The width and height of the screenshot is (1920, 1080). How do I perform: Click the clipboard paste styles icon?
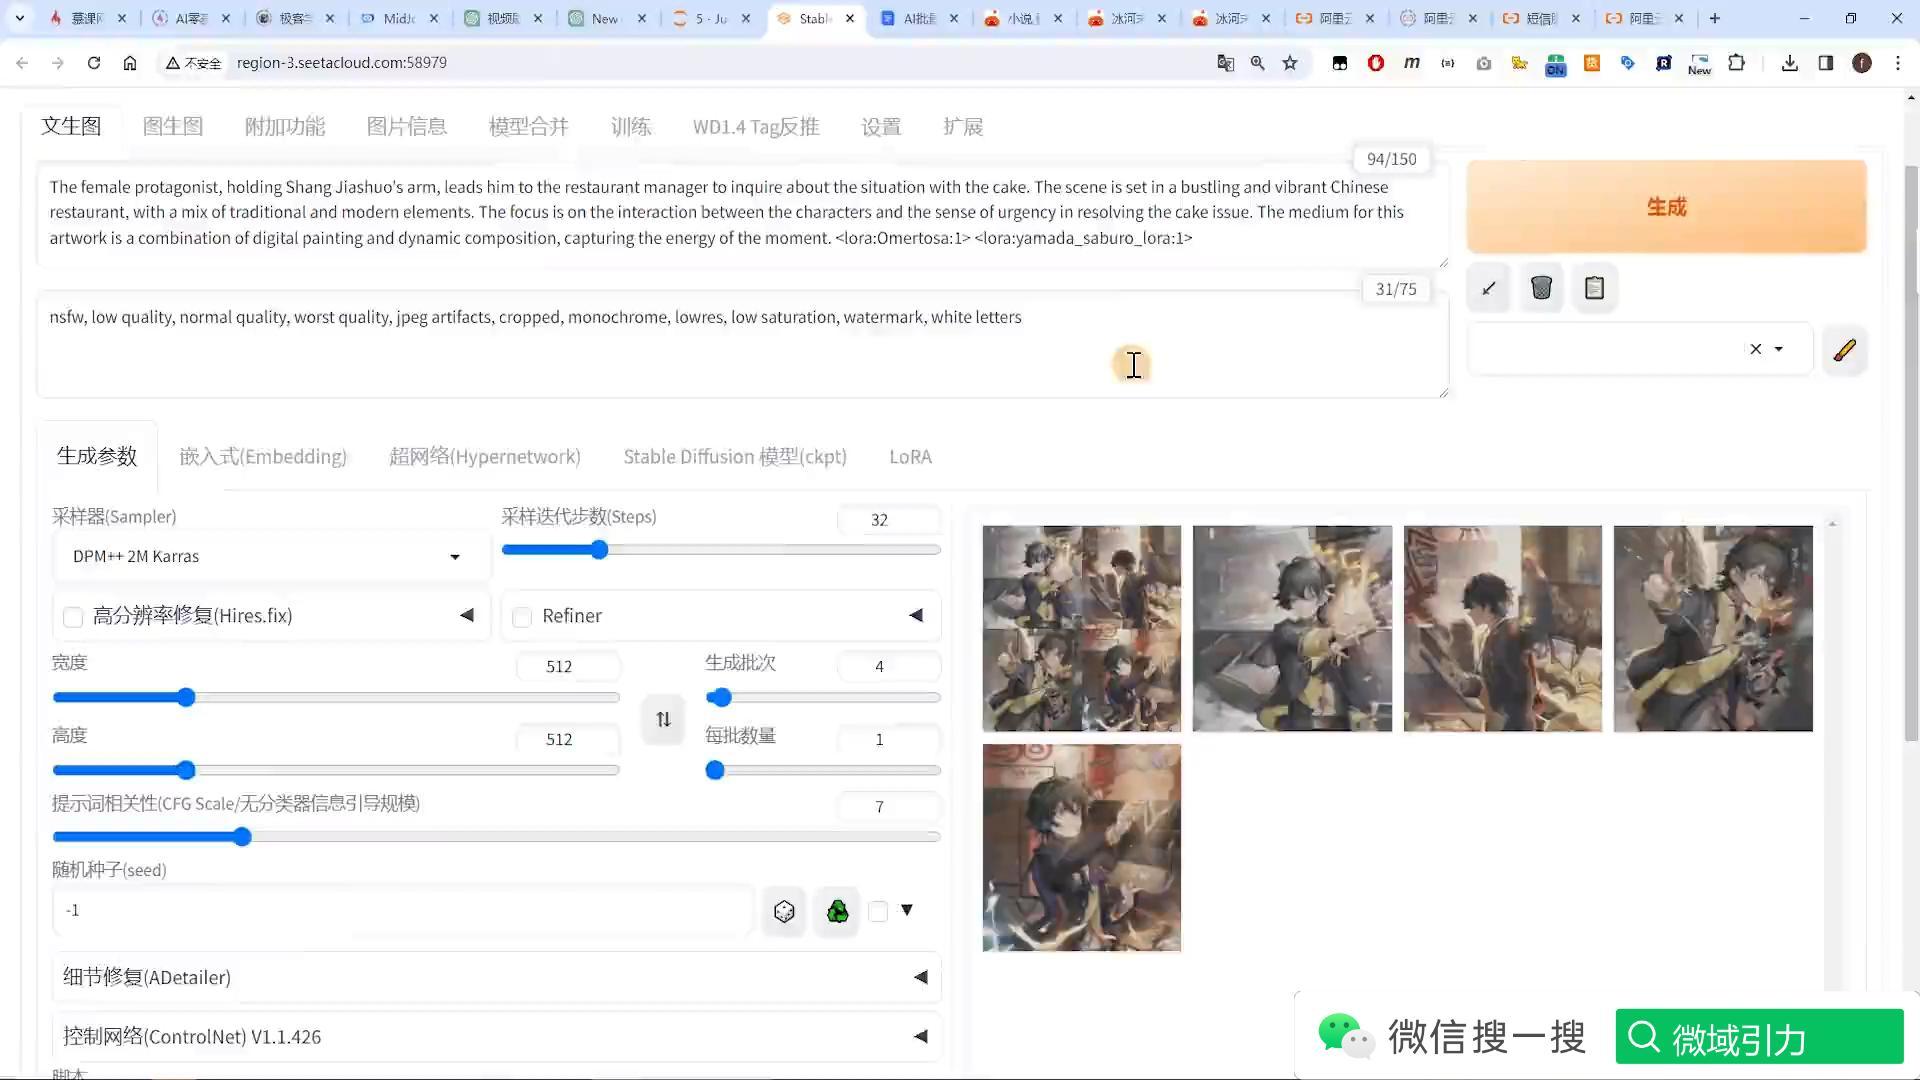pyautogui.click(x=1594, y=289)
